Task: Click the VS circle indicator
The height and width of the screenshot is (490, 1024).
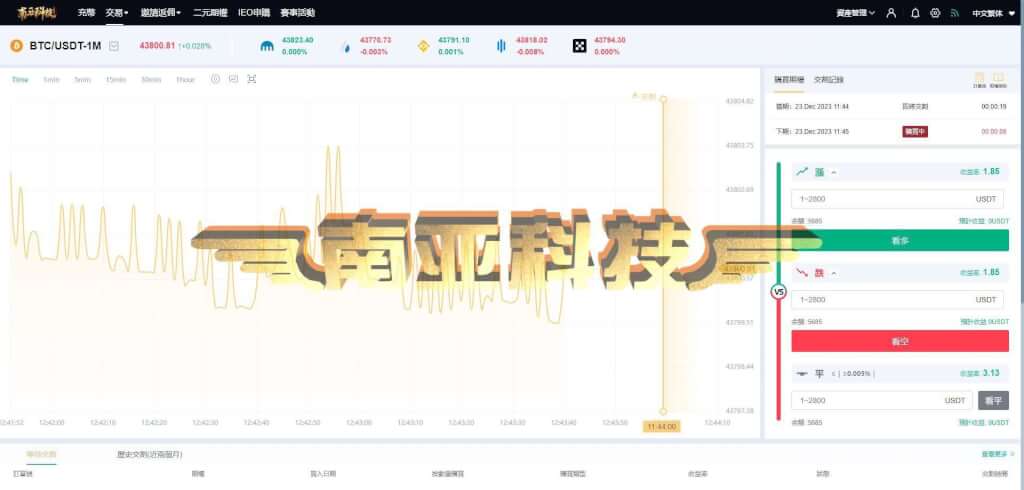Action: point(778,291)
